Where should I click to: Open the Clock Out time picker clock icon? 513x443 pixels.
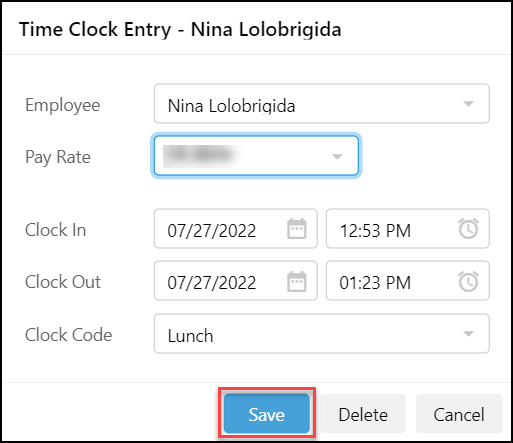(x=468, y=281)
